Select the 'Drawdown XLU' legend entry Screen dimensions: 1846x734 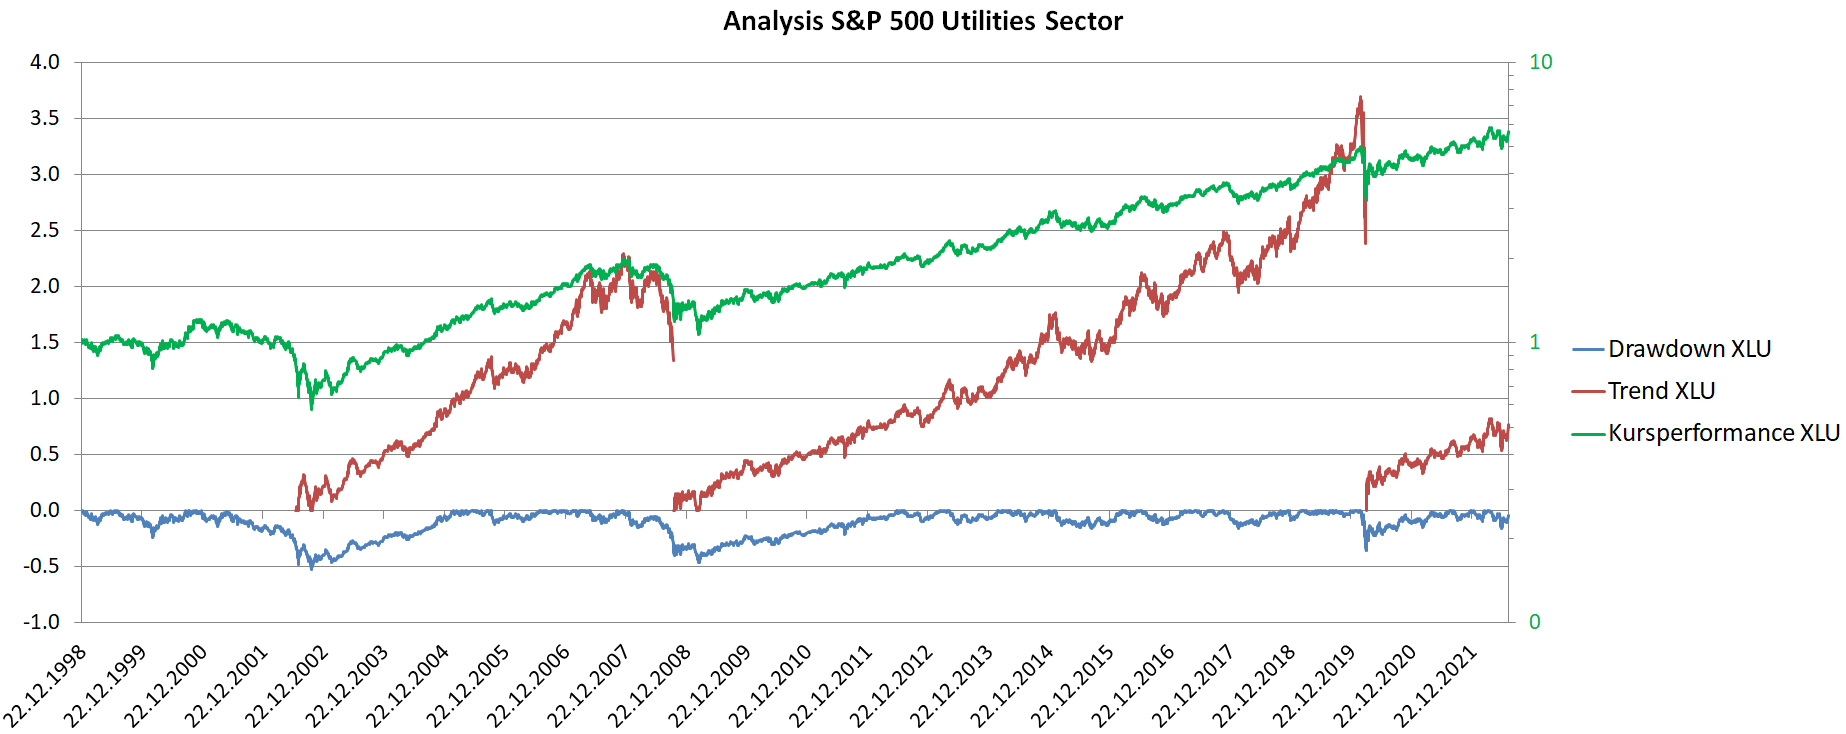pyautogui.click(x=1689, y=349)
